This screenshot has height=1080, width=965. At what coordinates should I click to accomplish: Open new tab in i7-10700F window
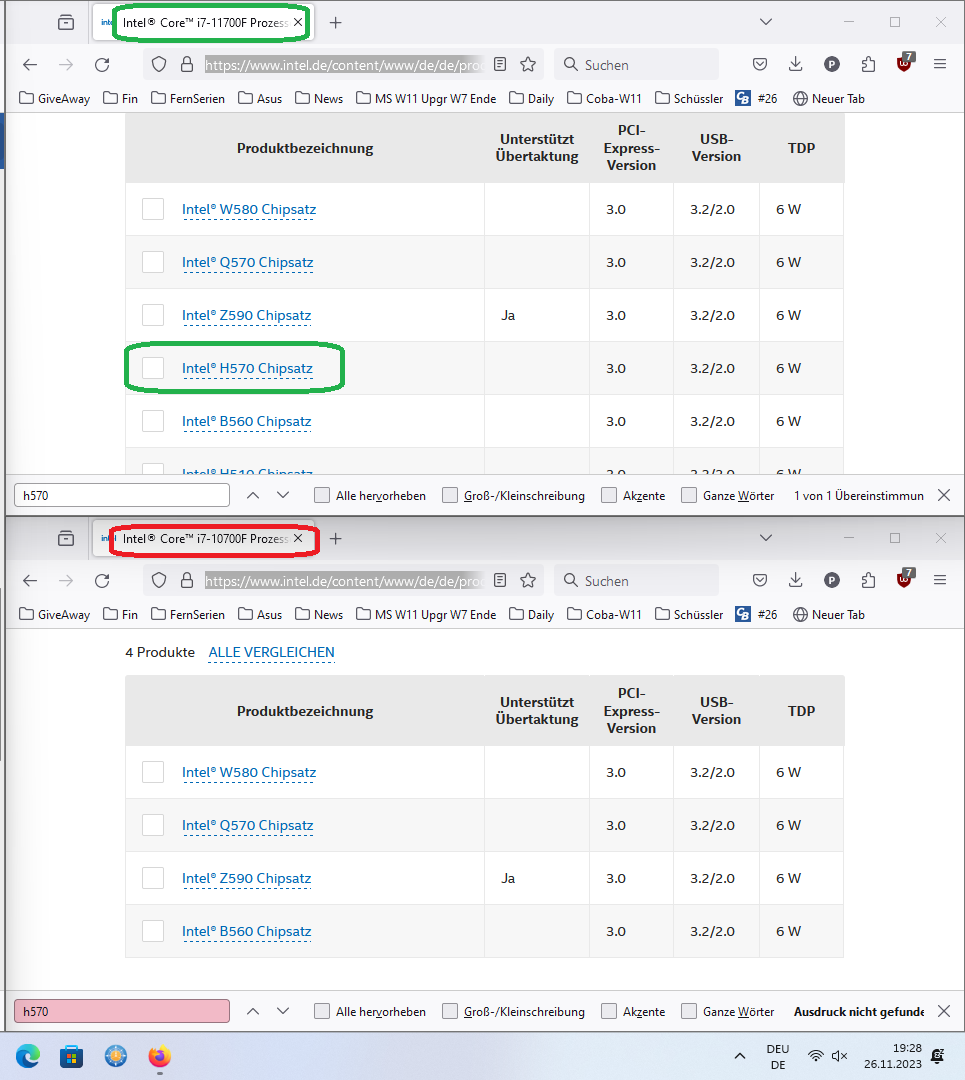(x=335, y=539)
